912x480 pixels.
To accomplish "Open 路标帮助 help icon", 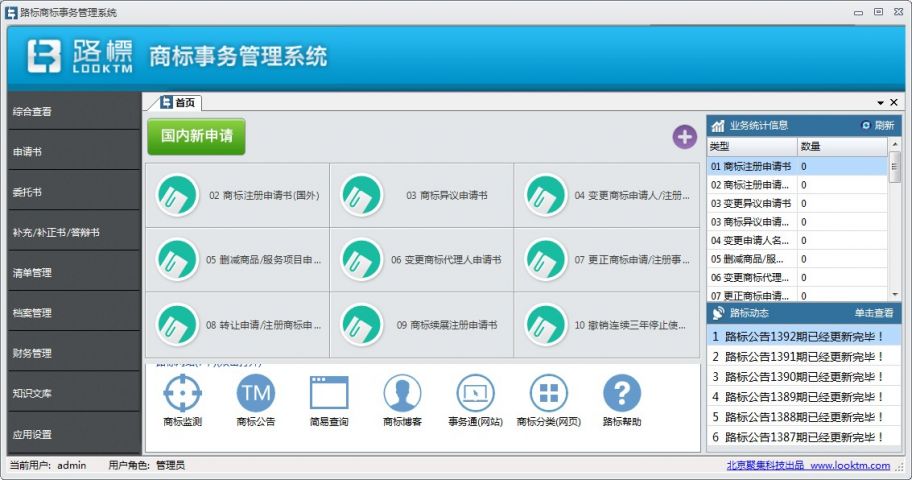I will click(621, 394).
